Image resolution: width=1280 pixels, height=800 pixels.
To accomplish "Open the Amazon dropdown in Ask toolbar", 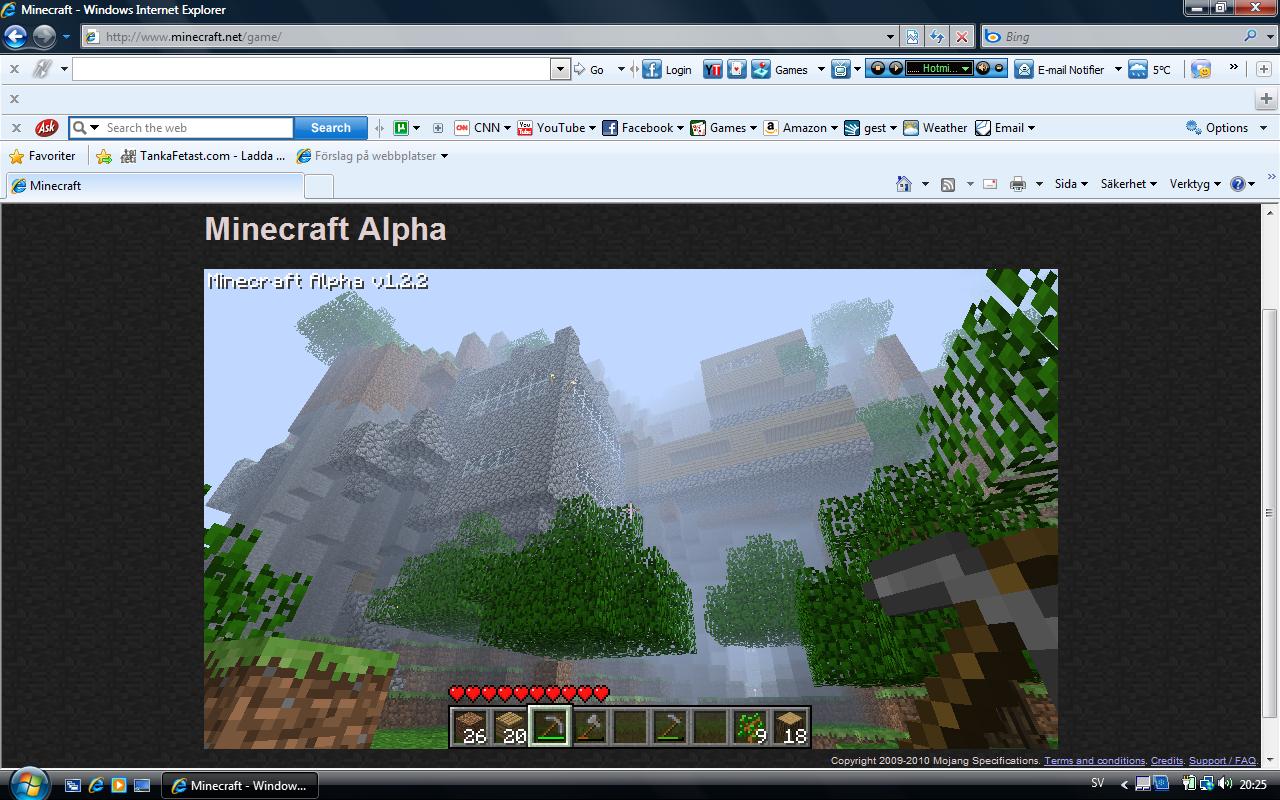I will click(x=833, y=128).
